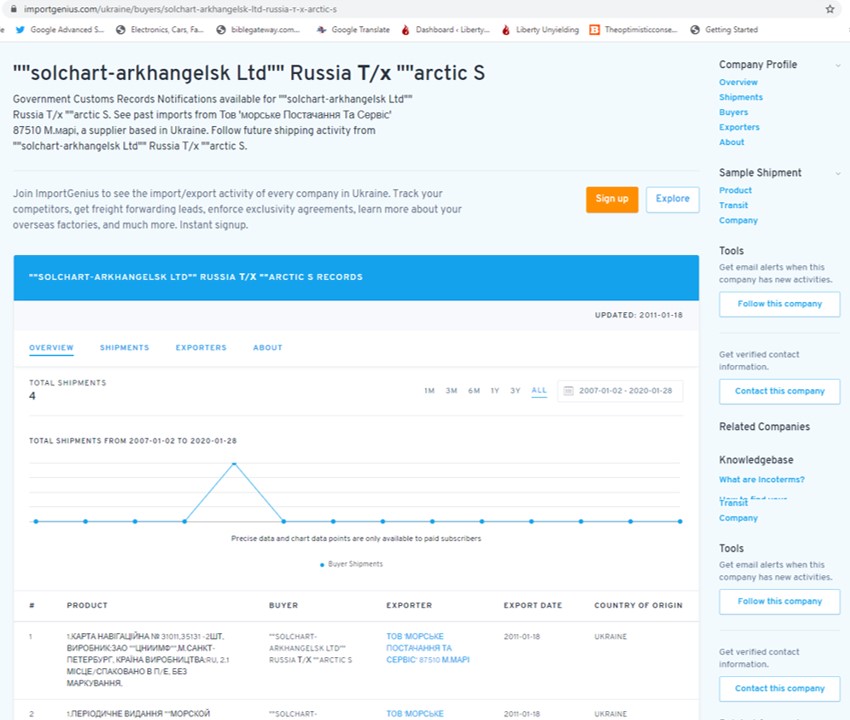850x720 pixels.
Task: Open the Google Advanced Search bookmark
Action: (60, 30)
